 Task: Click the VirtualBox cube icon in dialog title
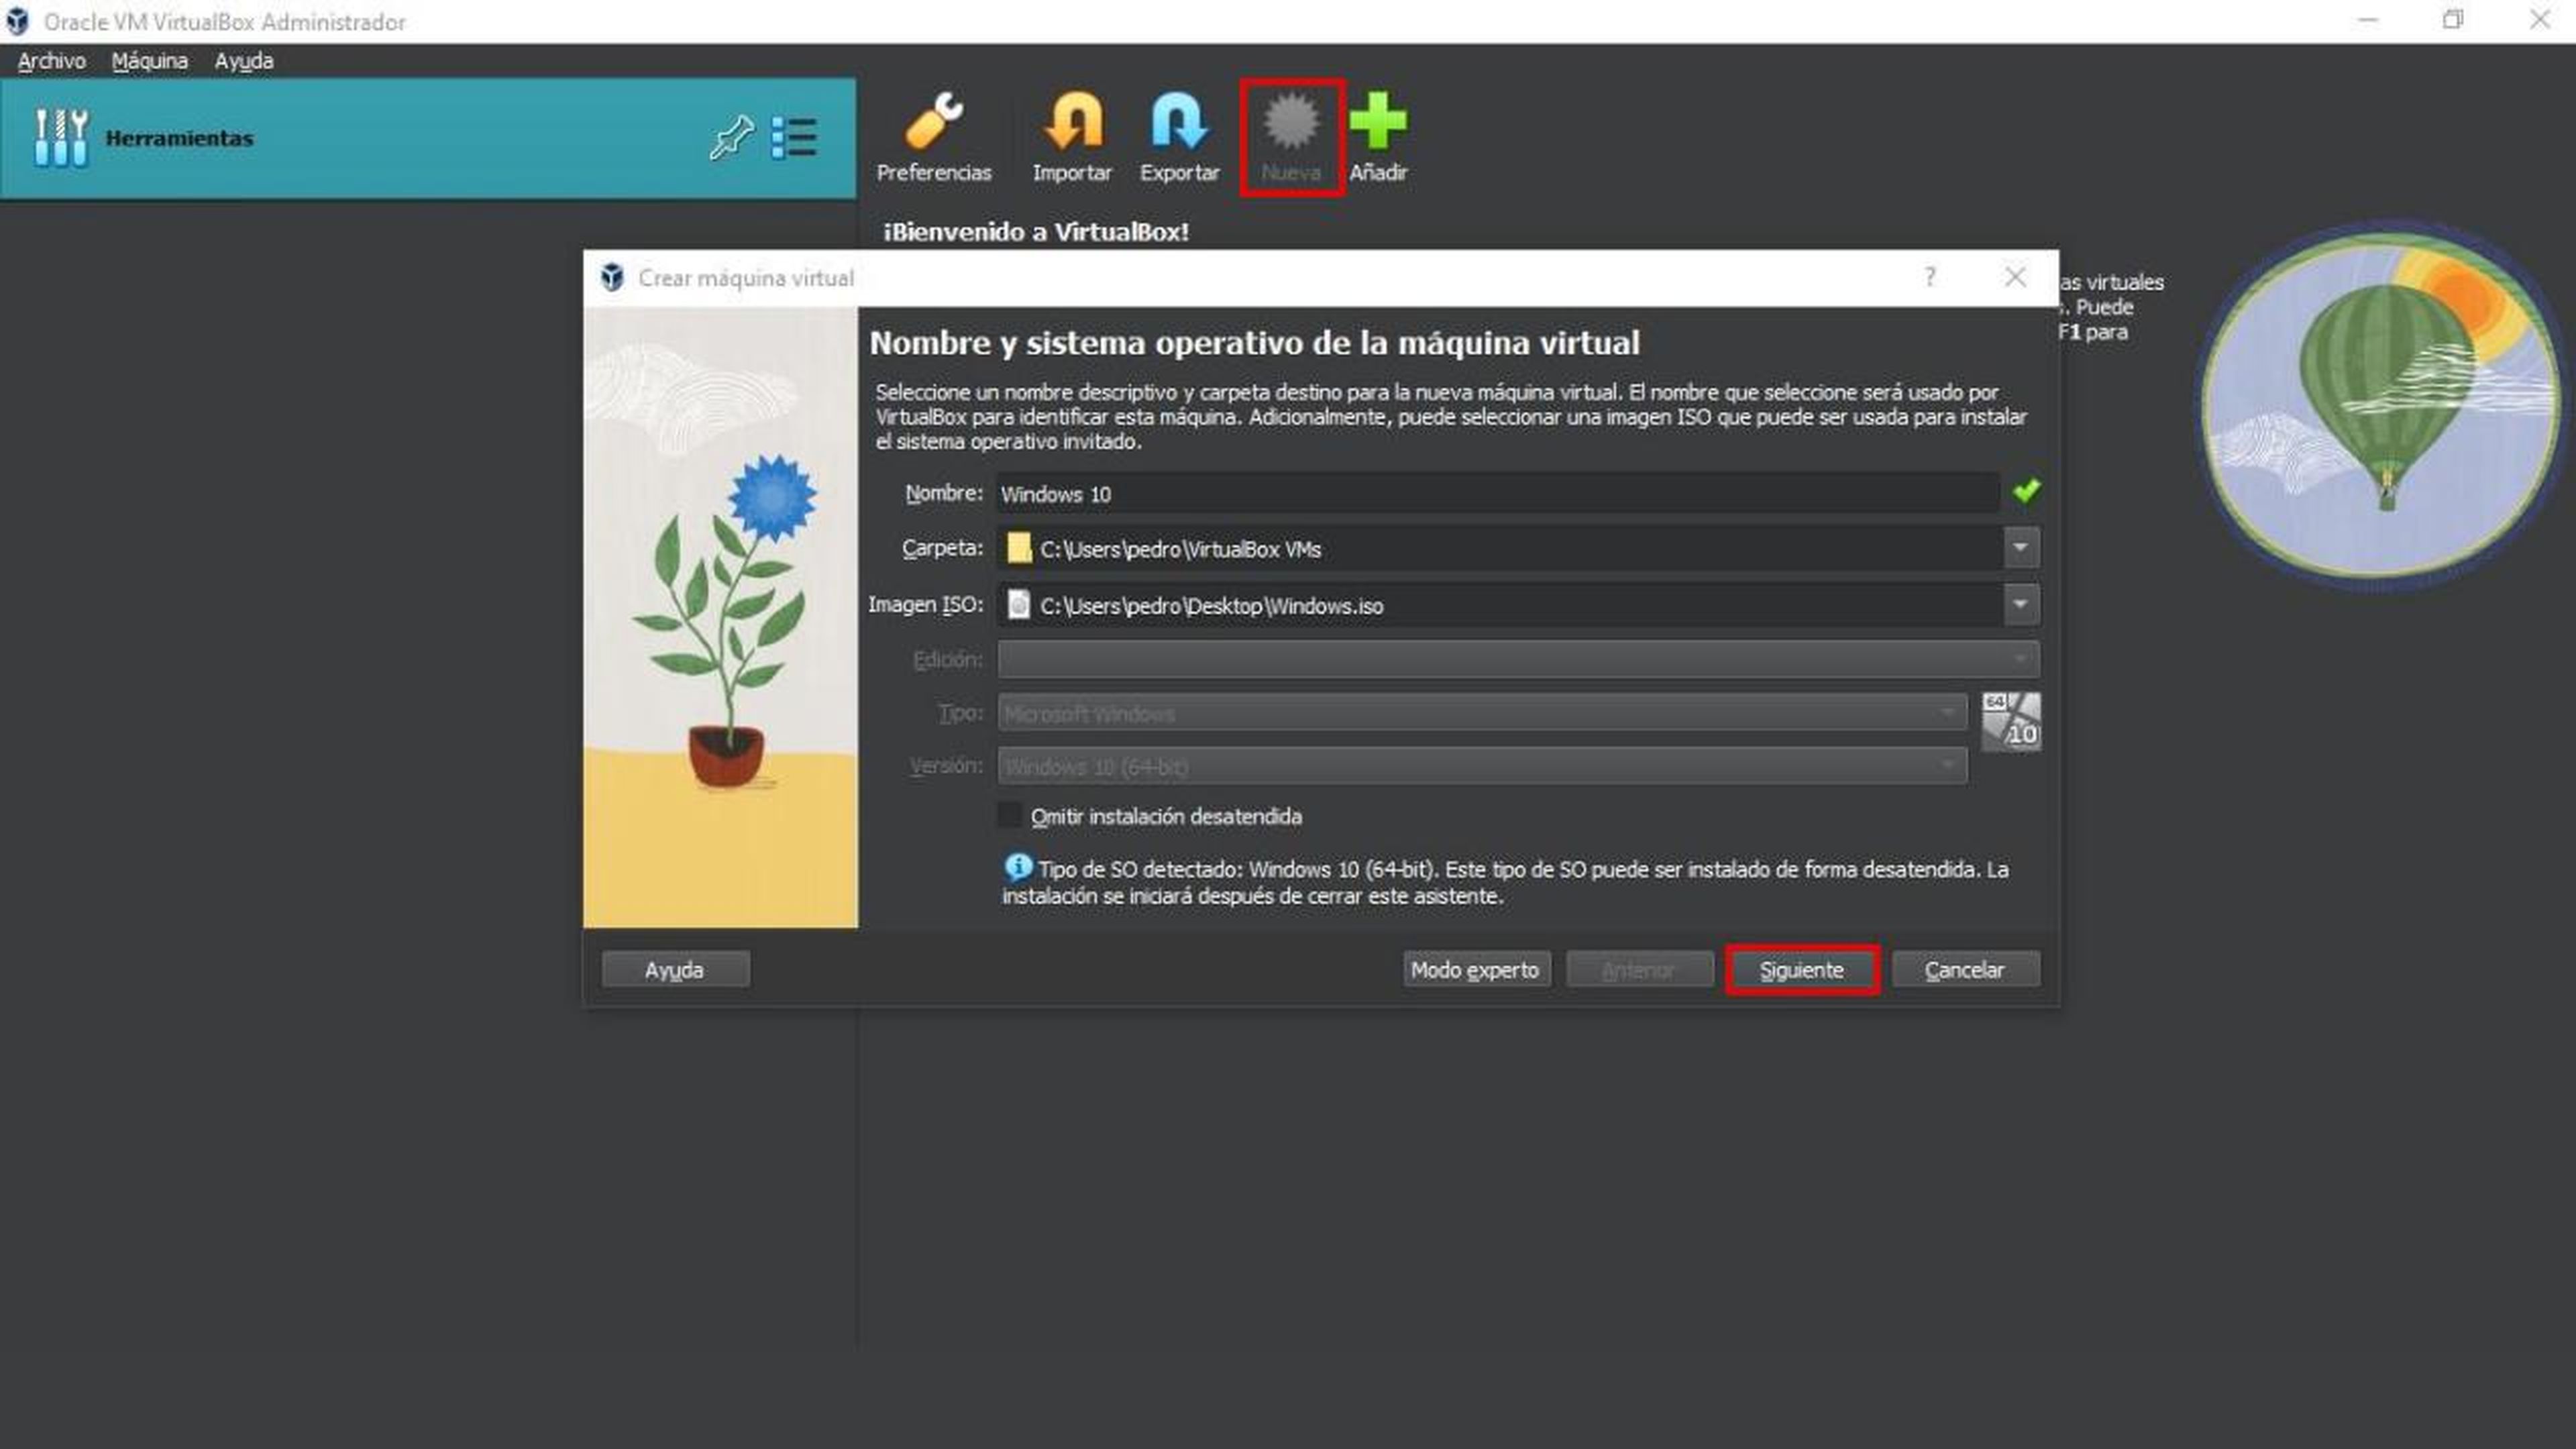click(612, 277)
